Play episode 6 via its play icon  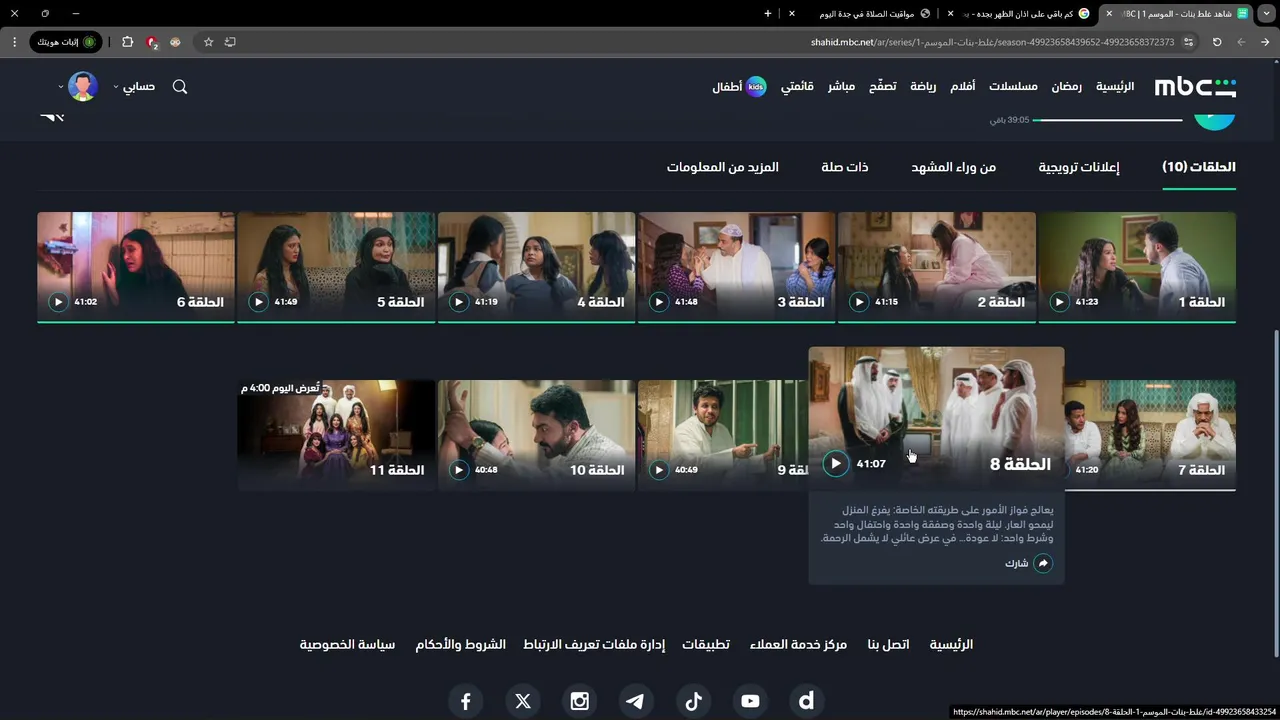pos(58,302)
